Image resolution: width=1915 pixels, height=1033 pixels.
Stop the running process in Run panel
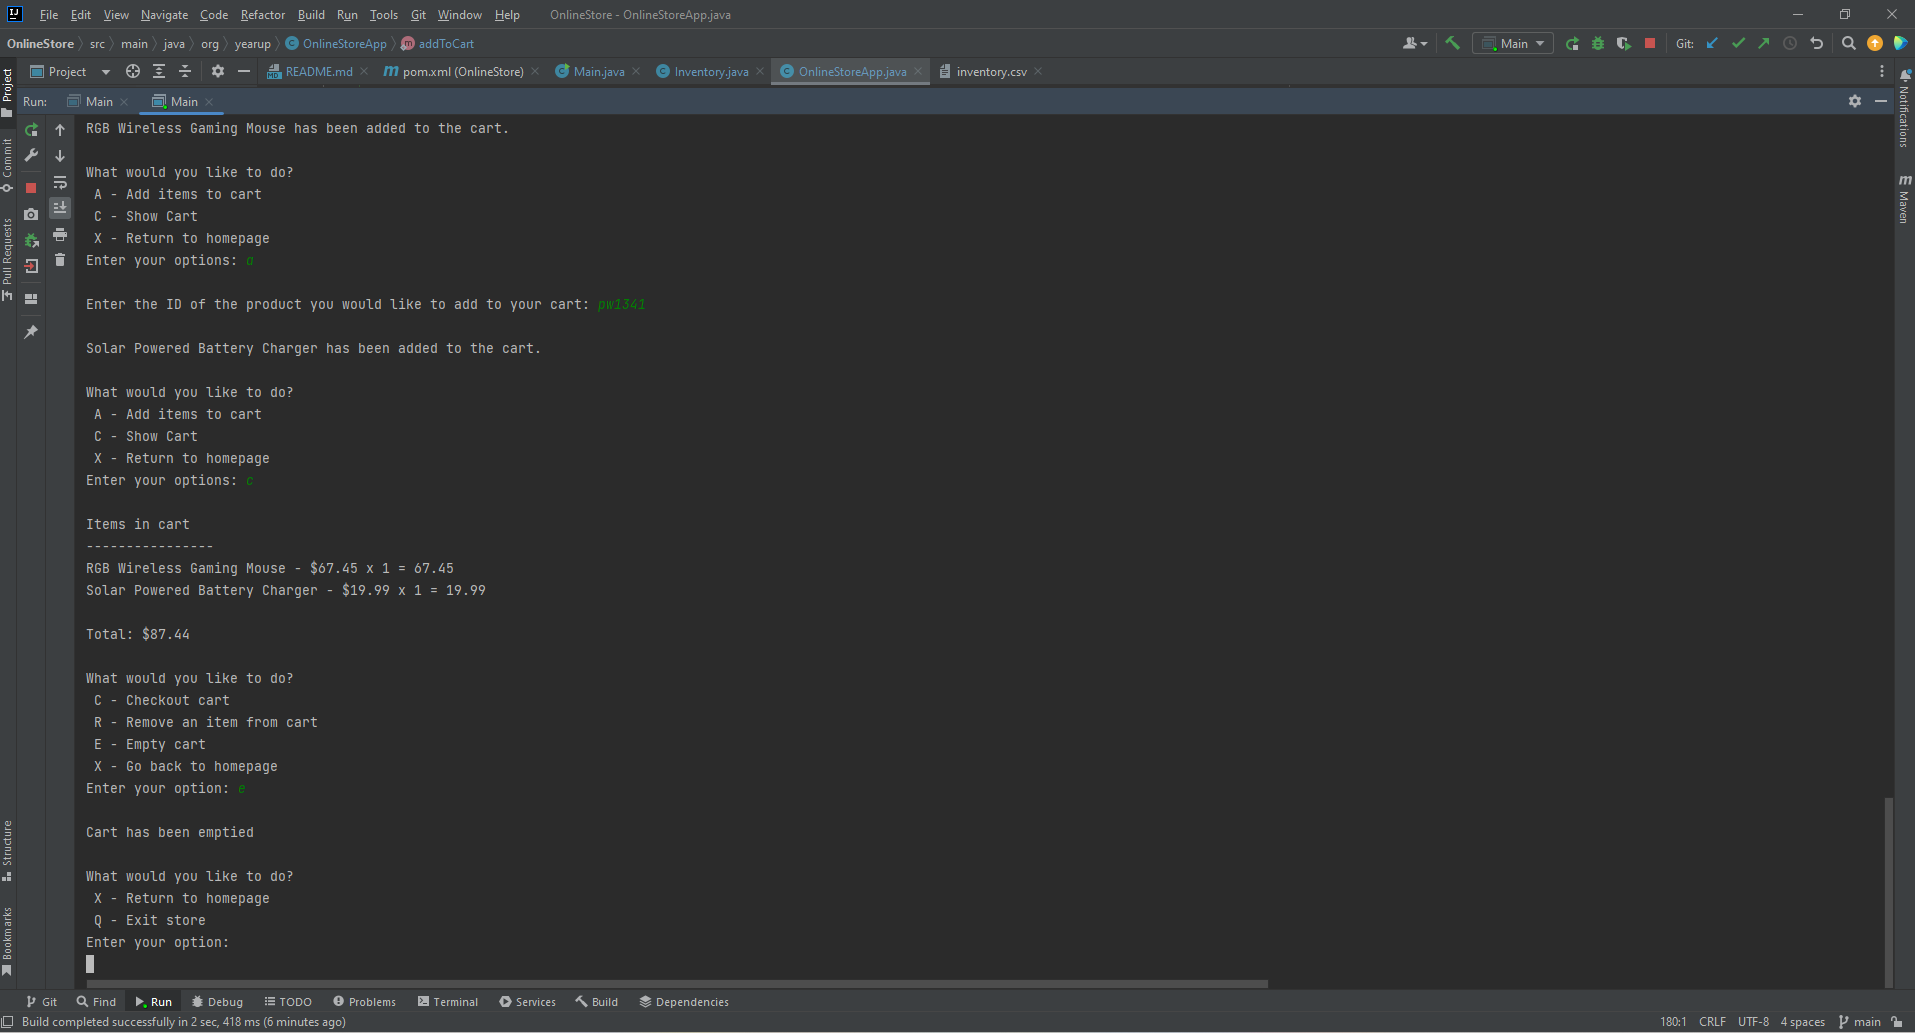tap(31, 188)
